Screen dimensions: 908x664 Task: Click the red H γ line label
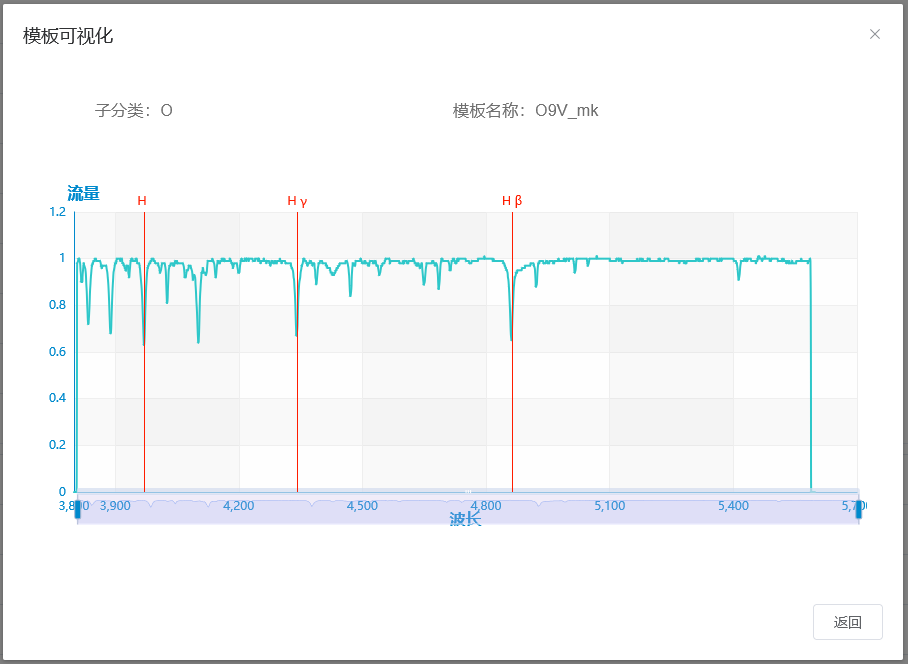coord(297,201)
